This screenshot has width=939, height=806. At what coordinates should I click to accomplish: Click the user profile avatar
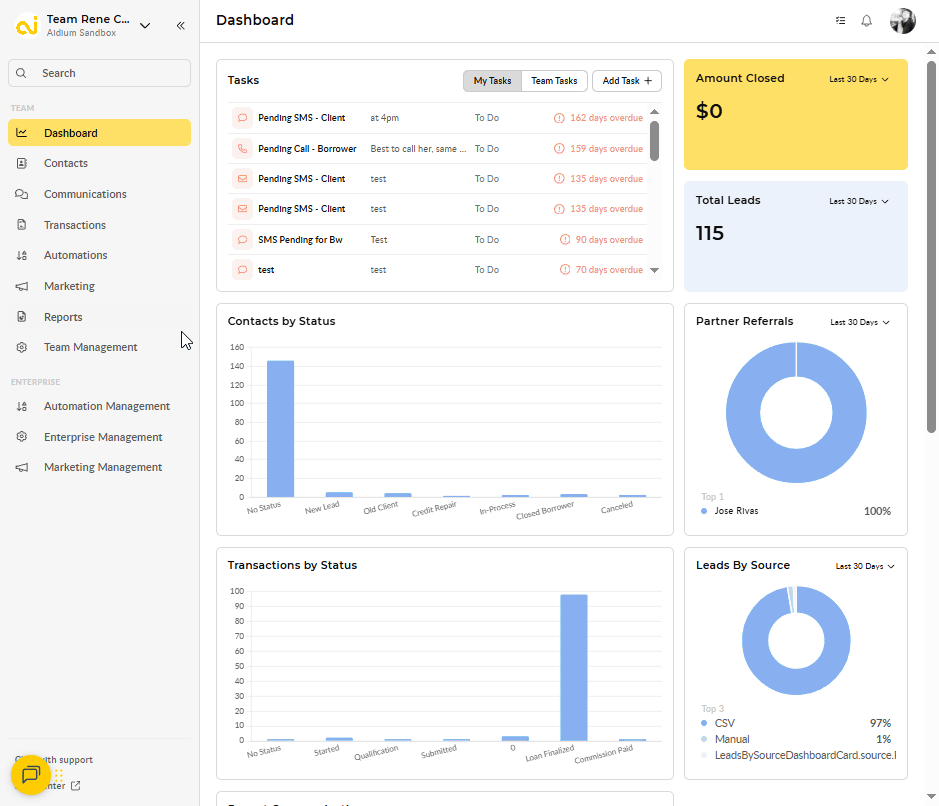tap(903, 21)
